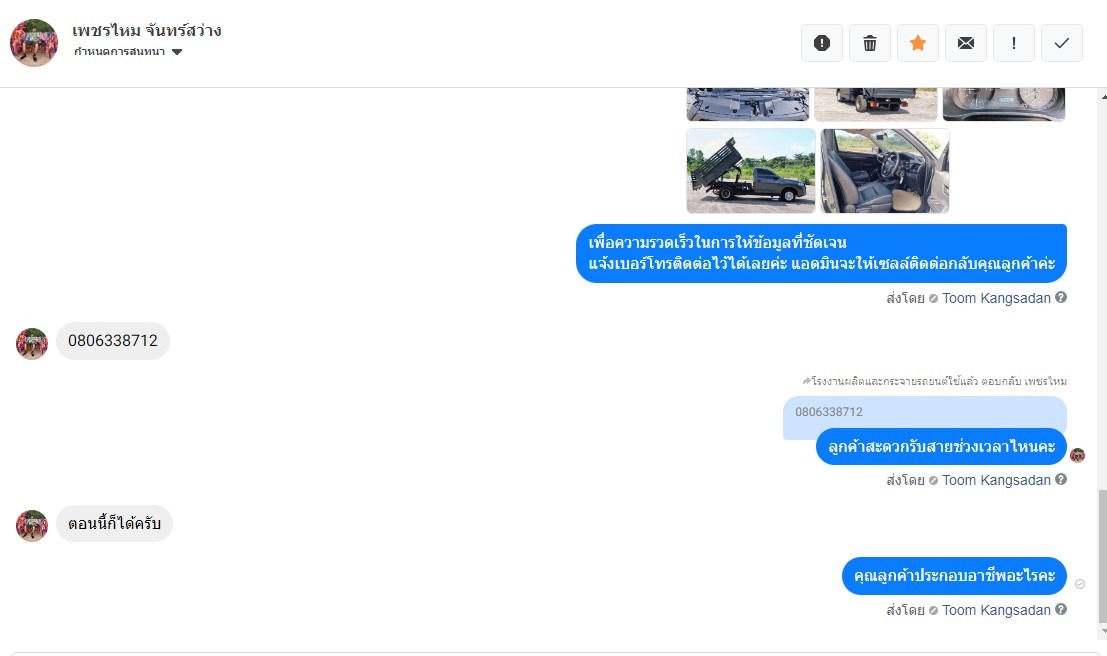Click help icon under ลูกค้าสะดวกรับสาย message
The image size is (1107, 656).
click(1061, 479)
